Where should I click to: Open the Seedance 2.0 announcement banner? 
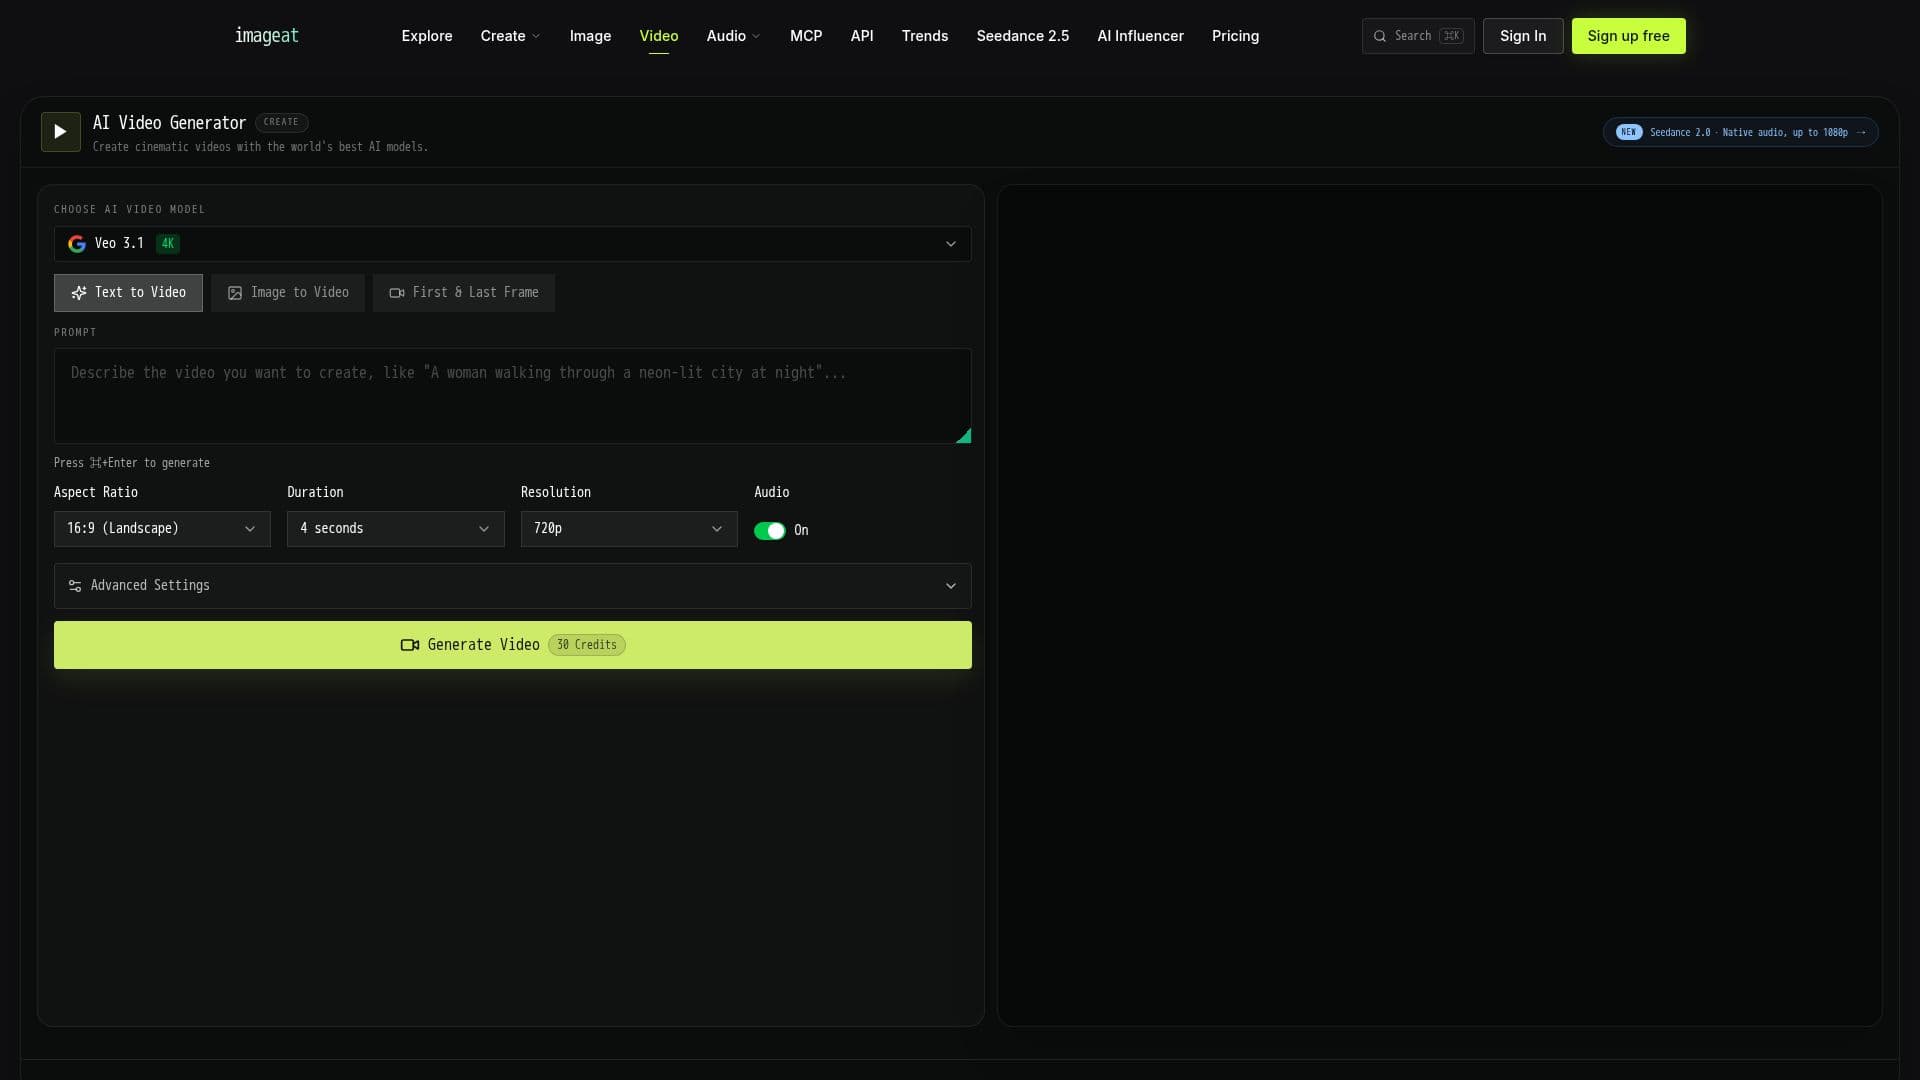(1740, 132)
